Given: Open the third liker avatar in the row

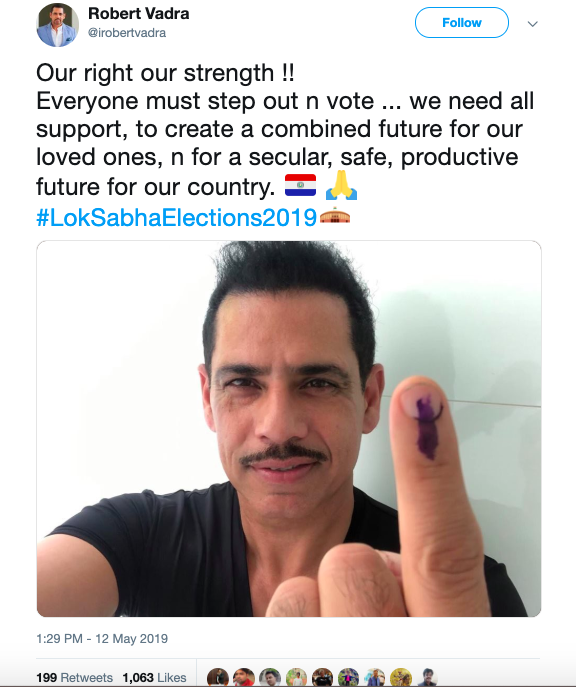Looking at the screenshot, I should point(270,678).
